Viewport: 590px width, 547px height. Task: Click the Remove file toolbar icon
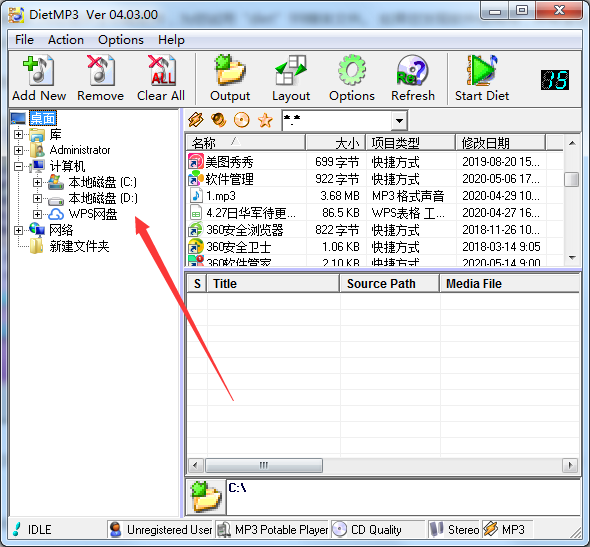(x=100, y=71)
